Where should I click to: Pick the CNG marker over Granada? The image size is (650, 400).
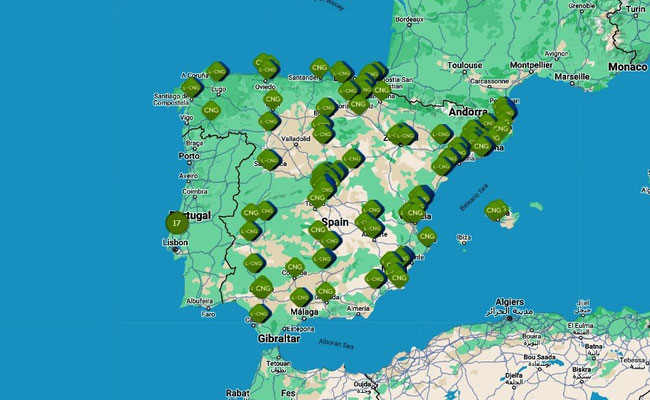325,292
